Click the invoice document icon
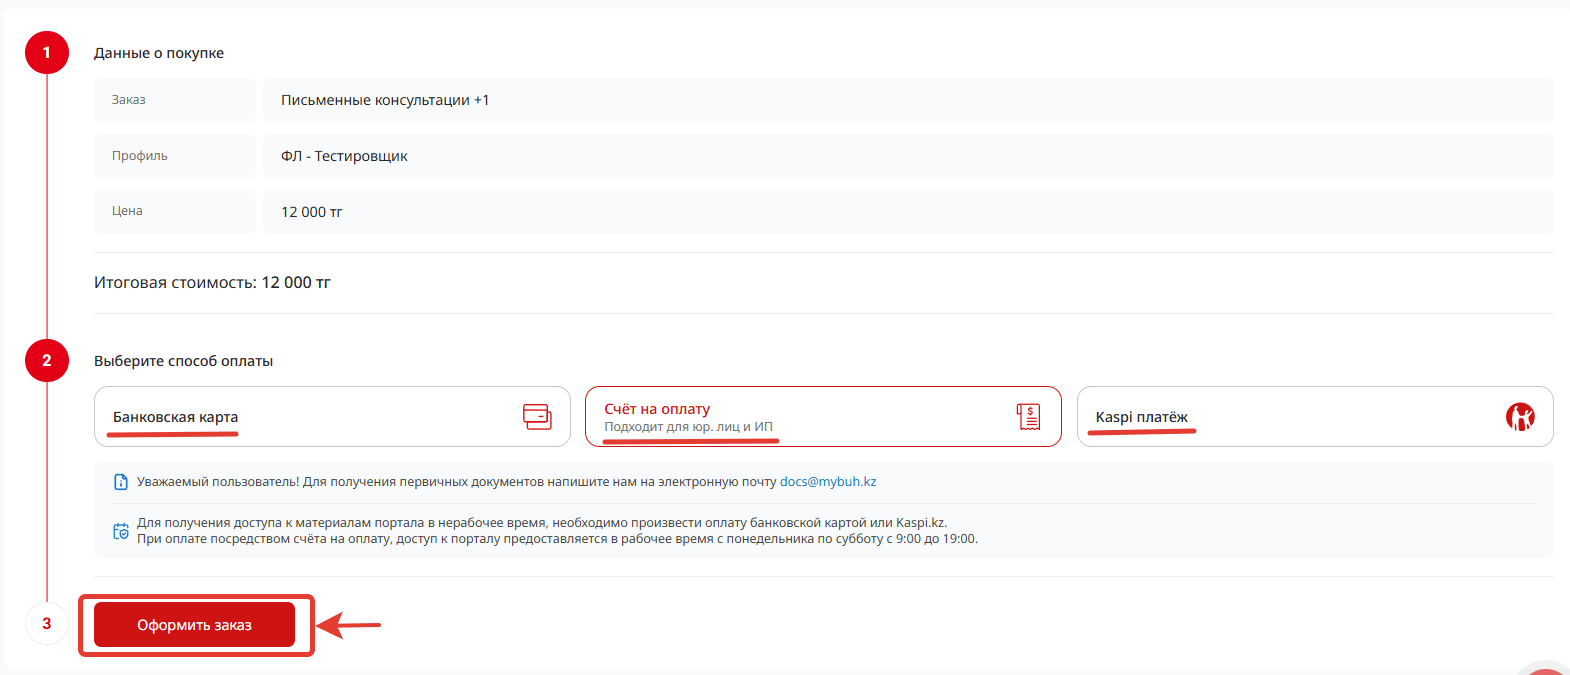Screen dimensions: 1570x675 tap(1028, 417)
